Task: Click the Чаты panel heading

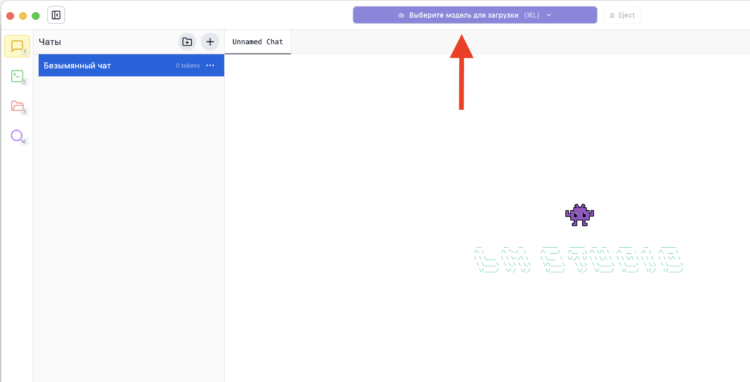Action: pos(50,42)
